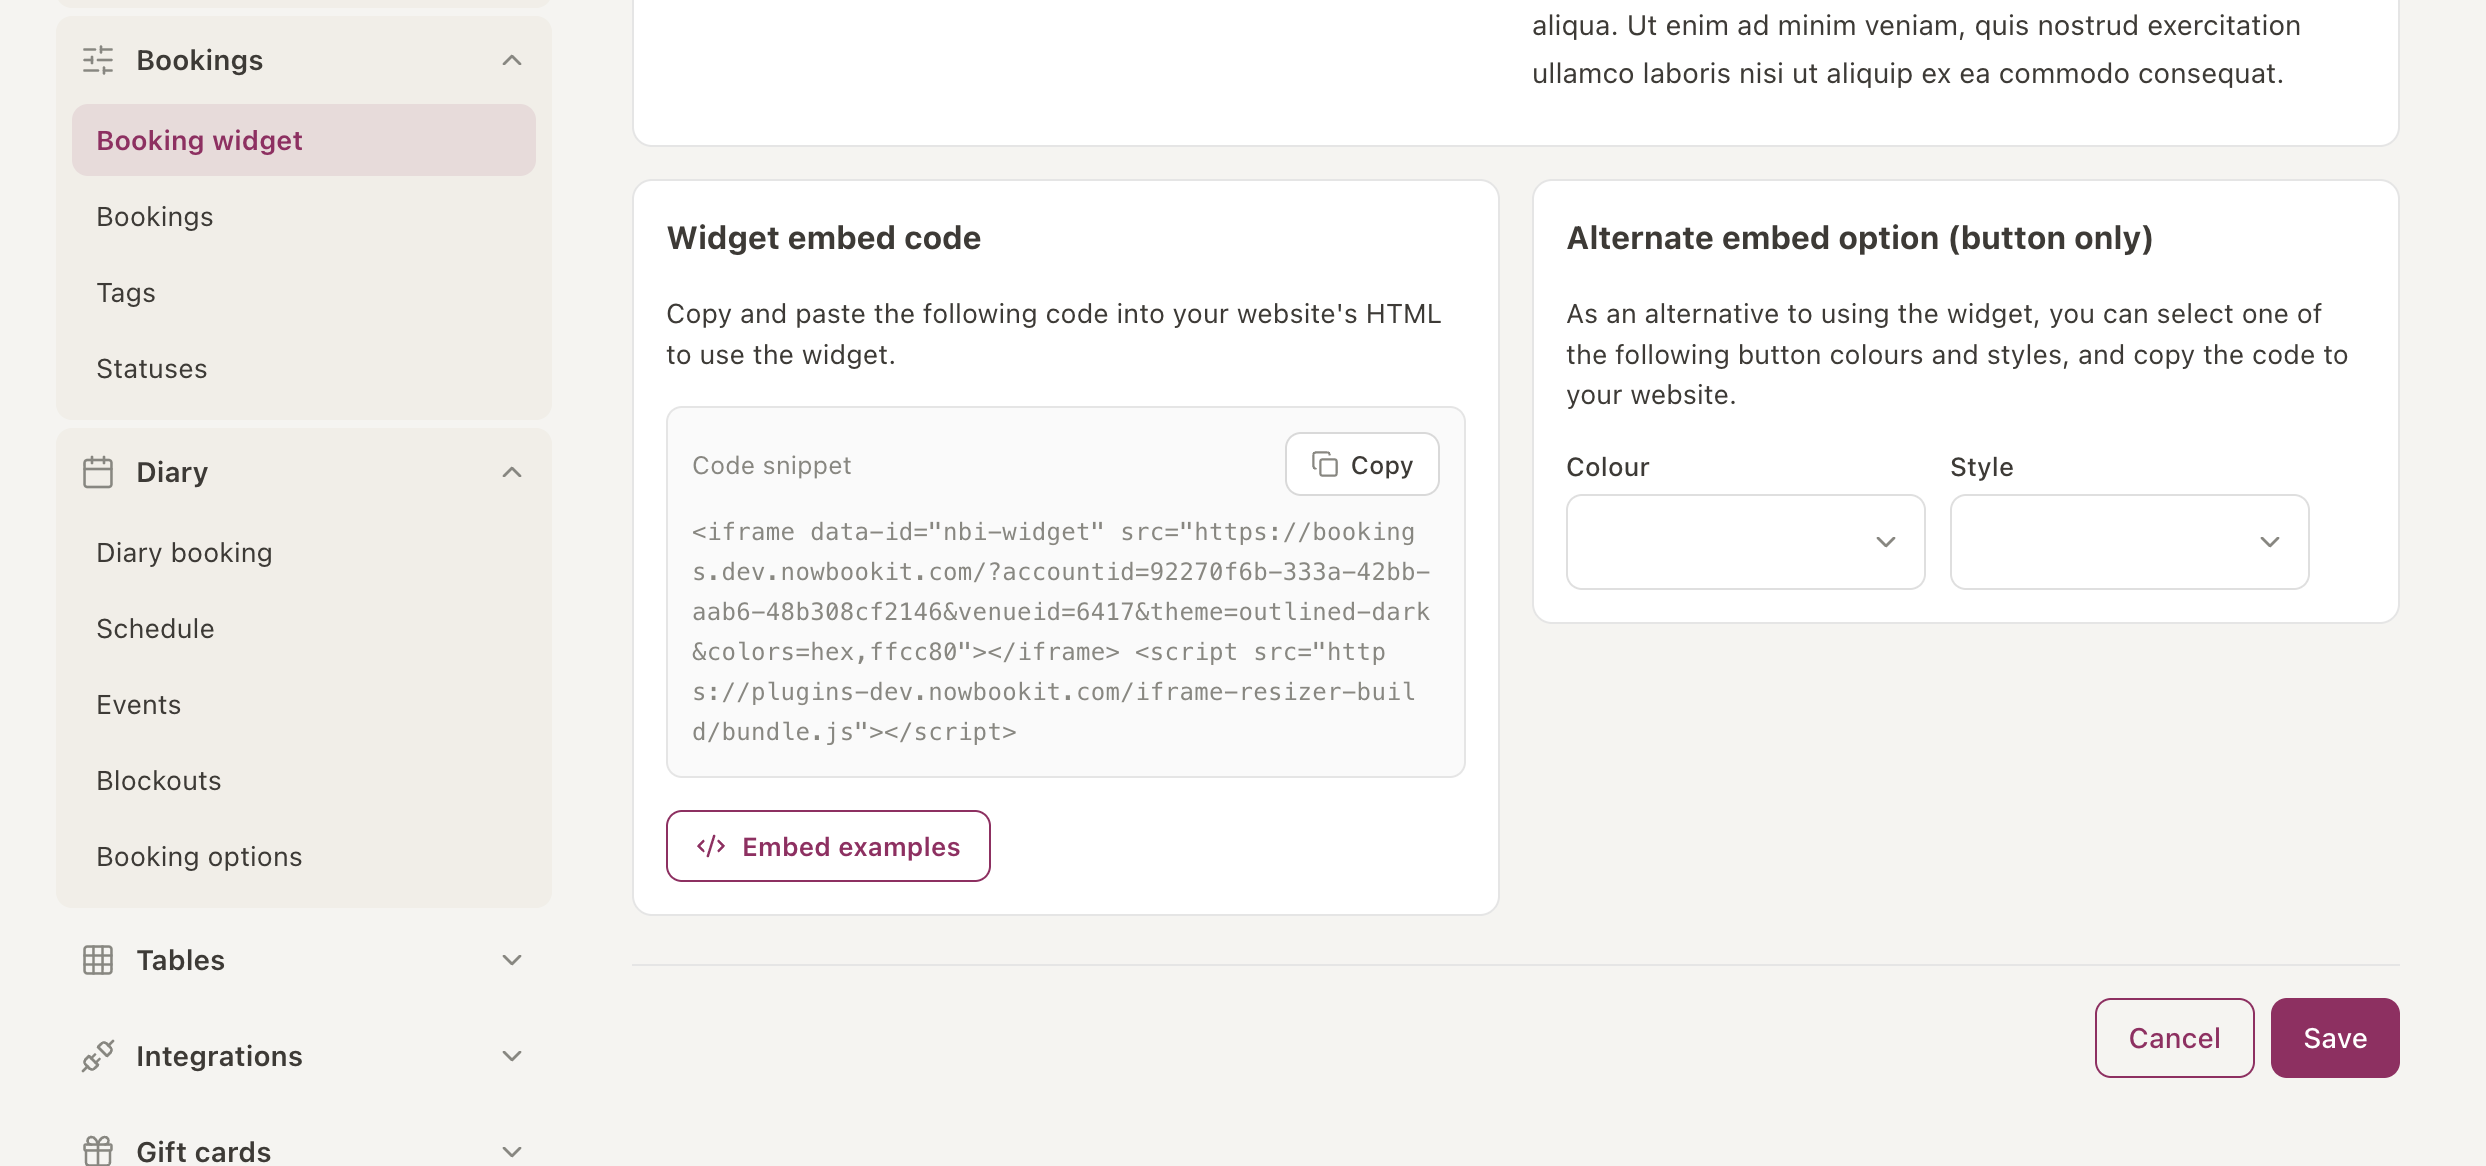The height and width of the screenshot is (1166, 2486).
Task: Click the copy icon in code snippet
Action: 1325,464
